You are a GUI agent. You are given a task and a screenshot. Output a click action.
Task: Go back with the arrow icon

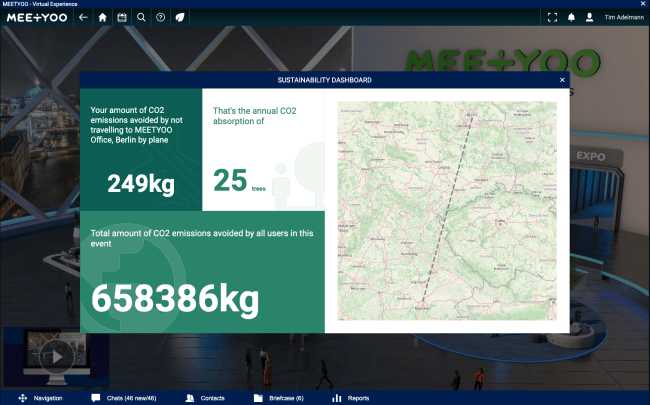tap(83, 17)
